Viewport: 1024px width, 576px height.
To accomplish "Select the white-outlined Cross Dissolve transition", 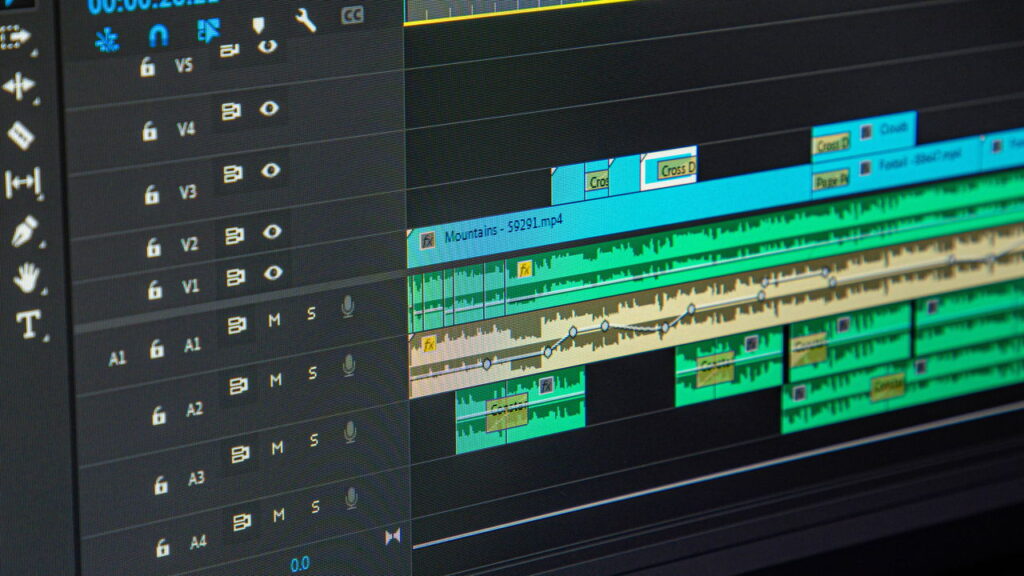I will 669,167.
